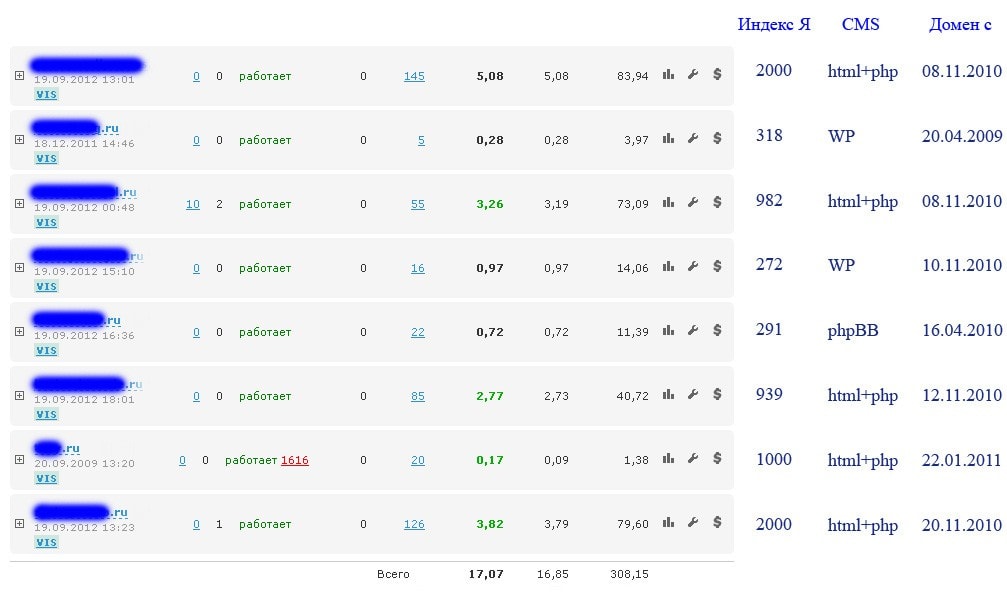Open the 145 link in first row

414,76
